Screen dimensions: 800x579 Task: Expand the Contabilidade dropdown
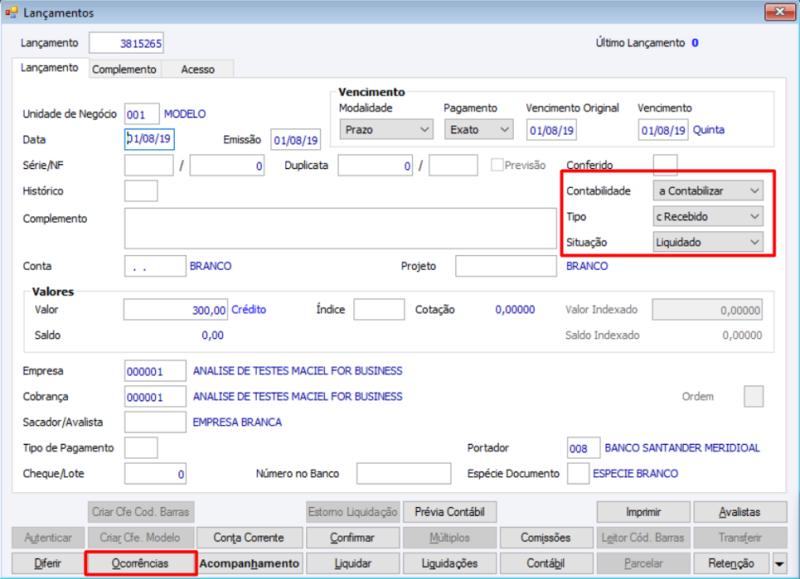point(708,191)
